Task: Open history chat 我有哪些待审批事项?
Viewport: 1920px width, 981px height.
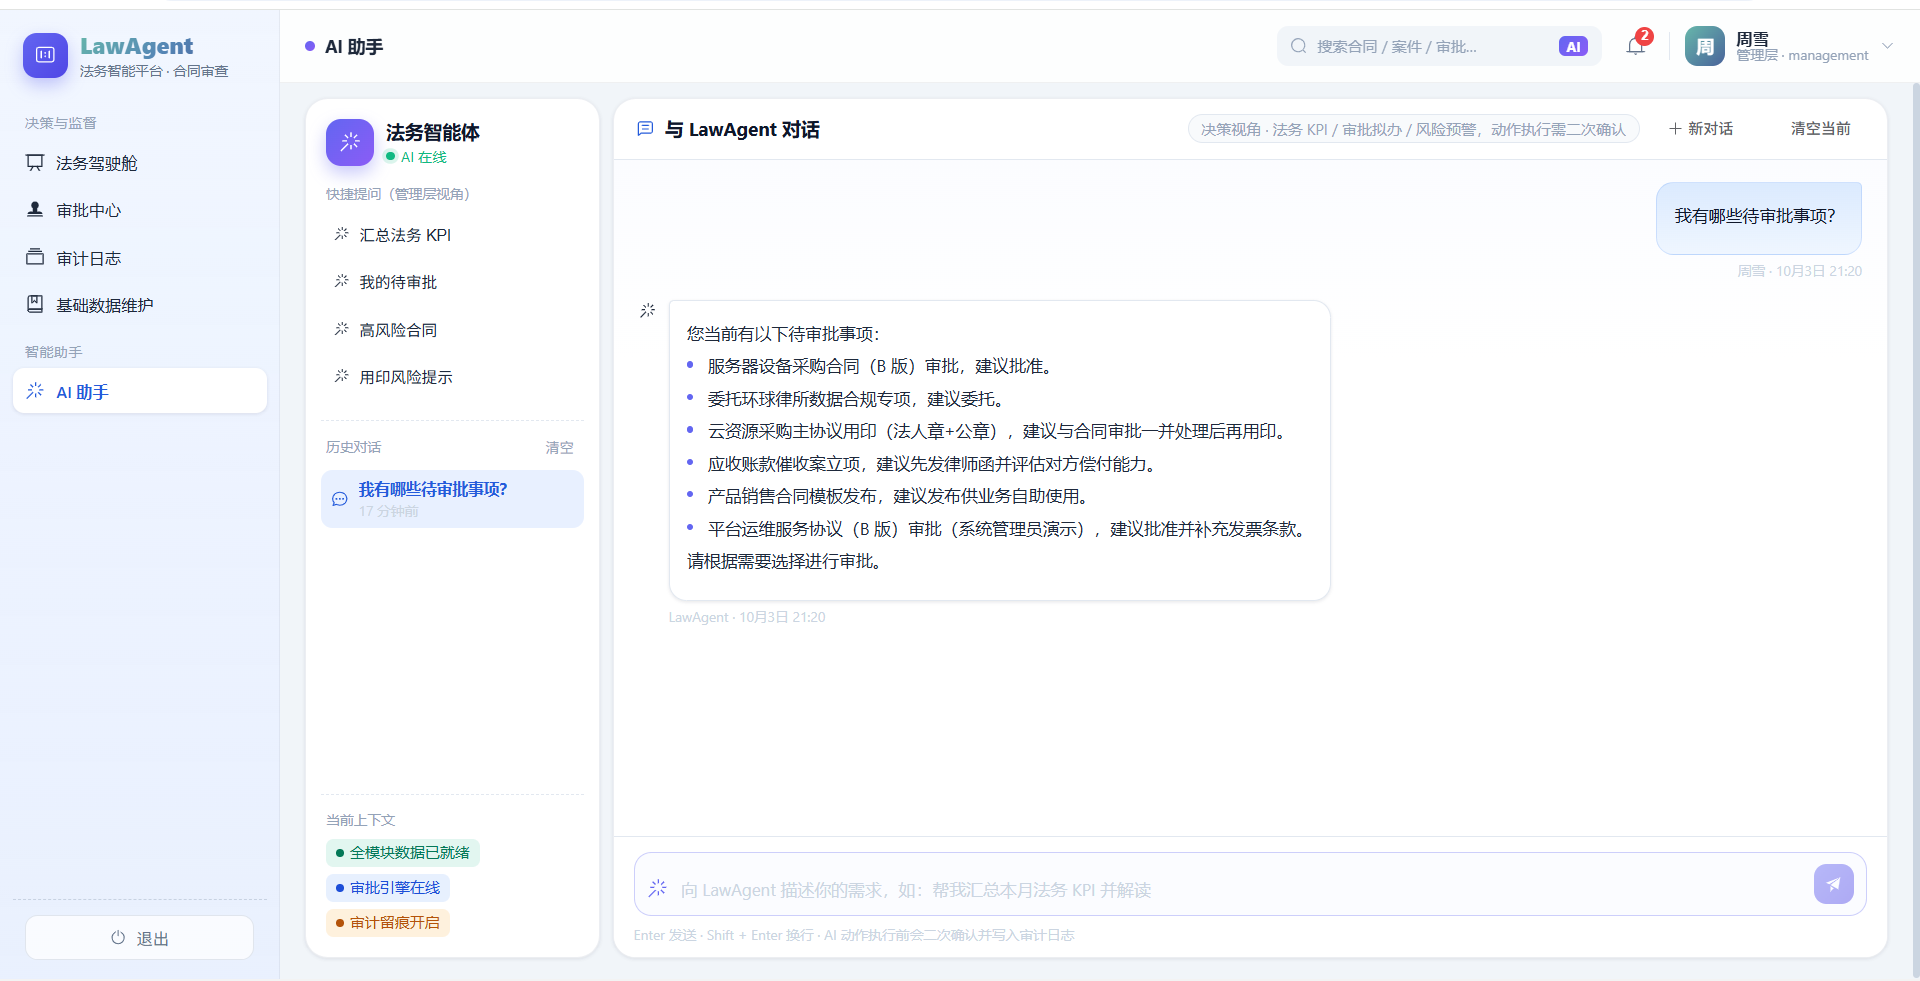Action: point(452,499)
